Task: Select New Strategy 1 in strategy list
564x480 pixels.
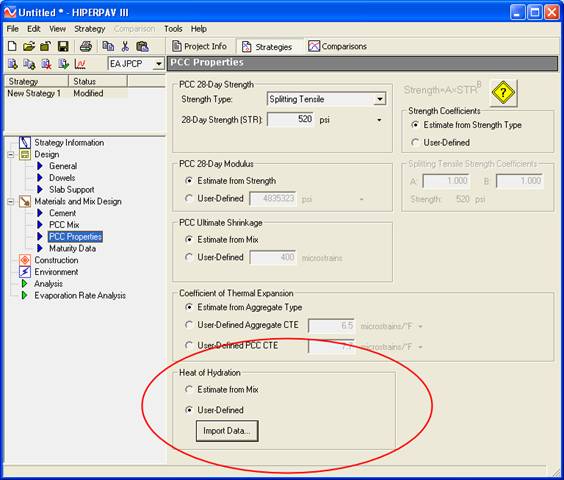Action: (x=35, y=94)
